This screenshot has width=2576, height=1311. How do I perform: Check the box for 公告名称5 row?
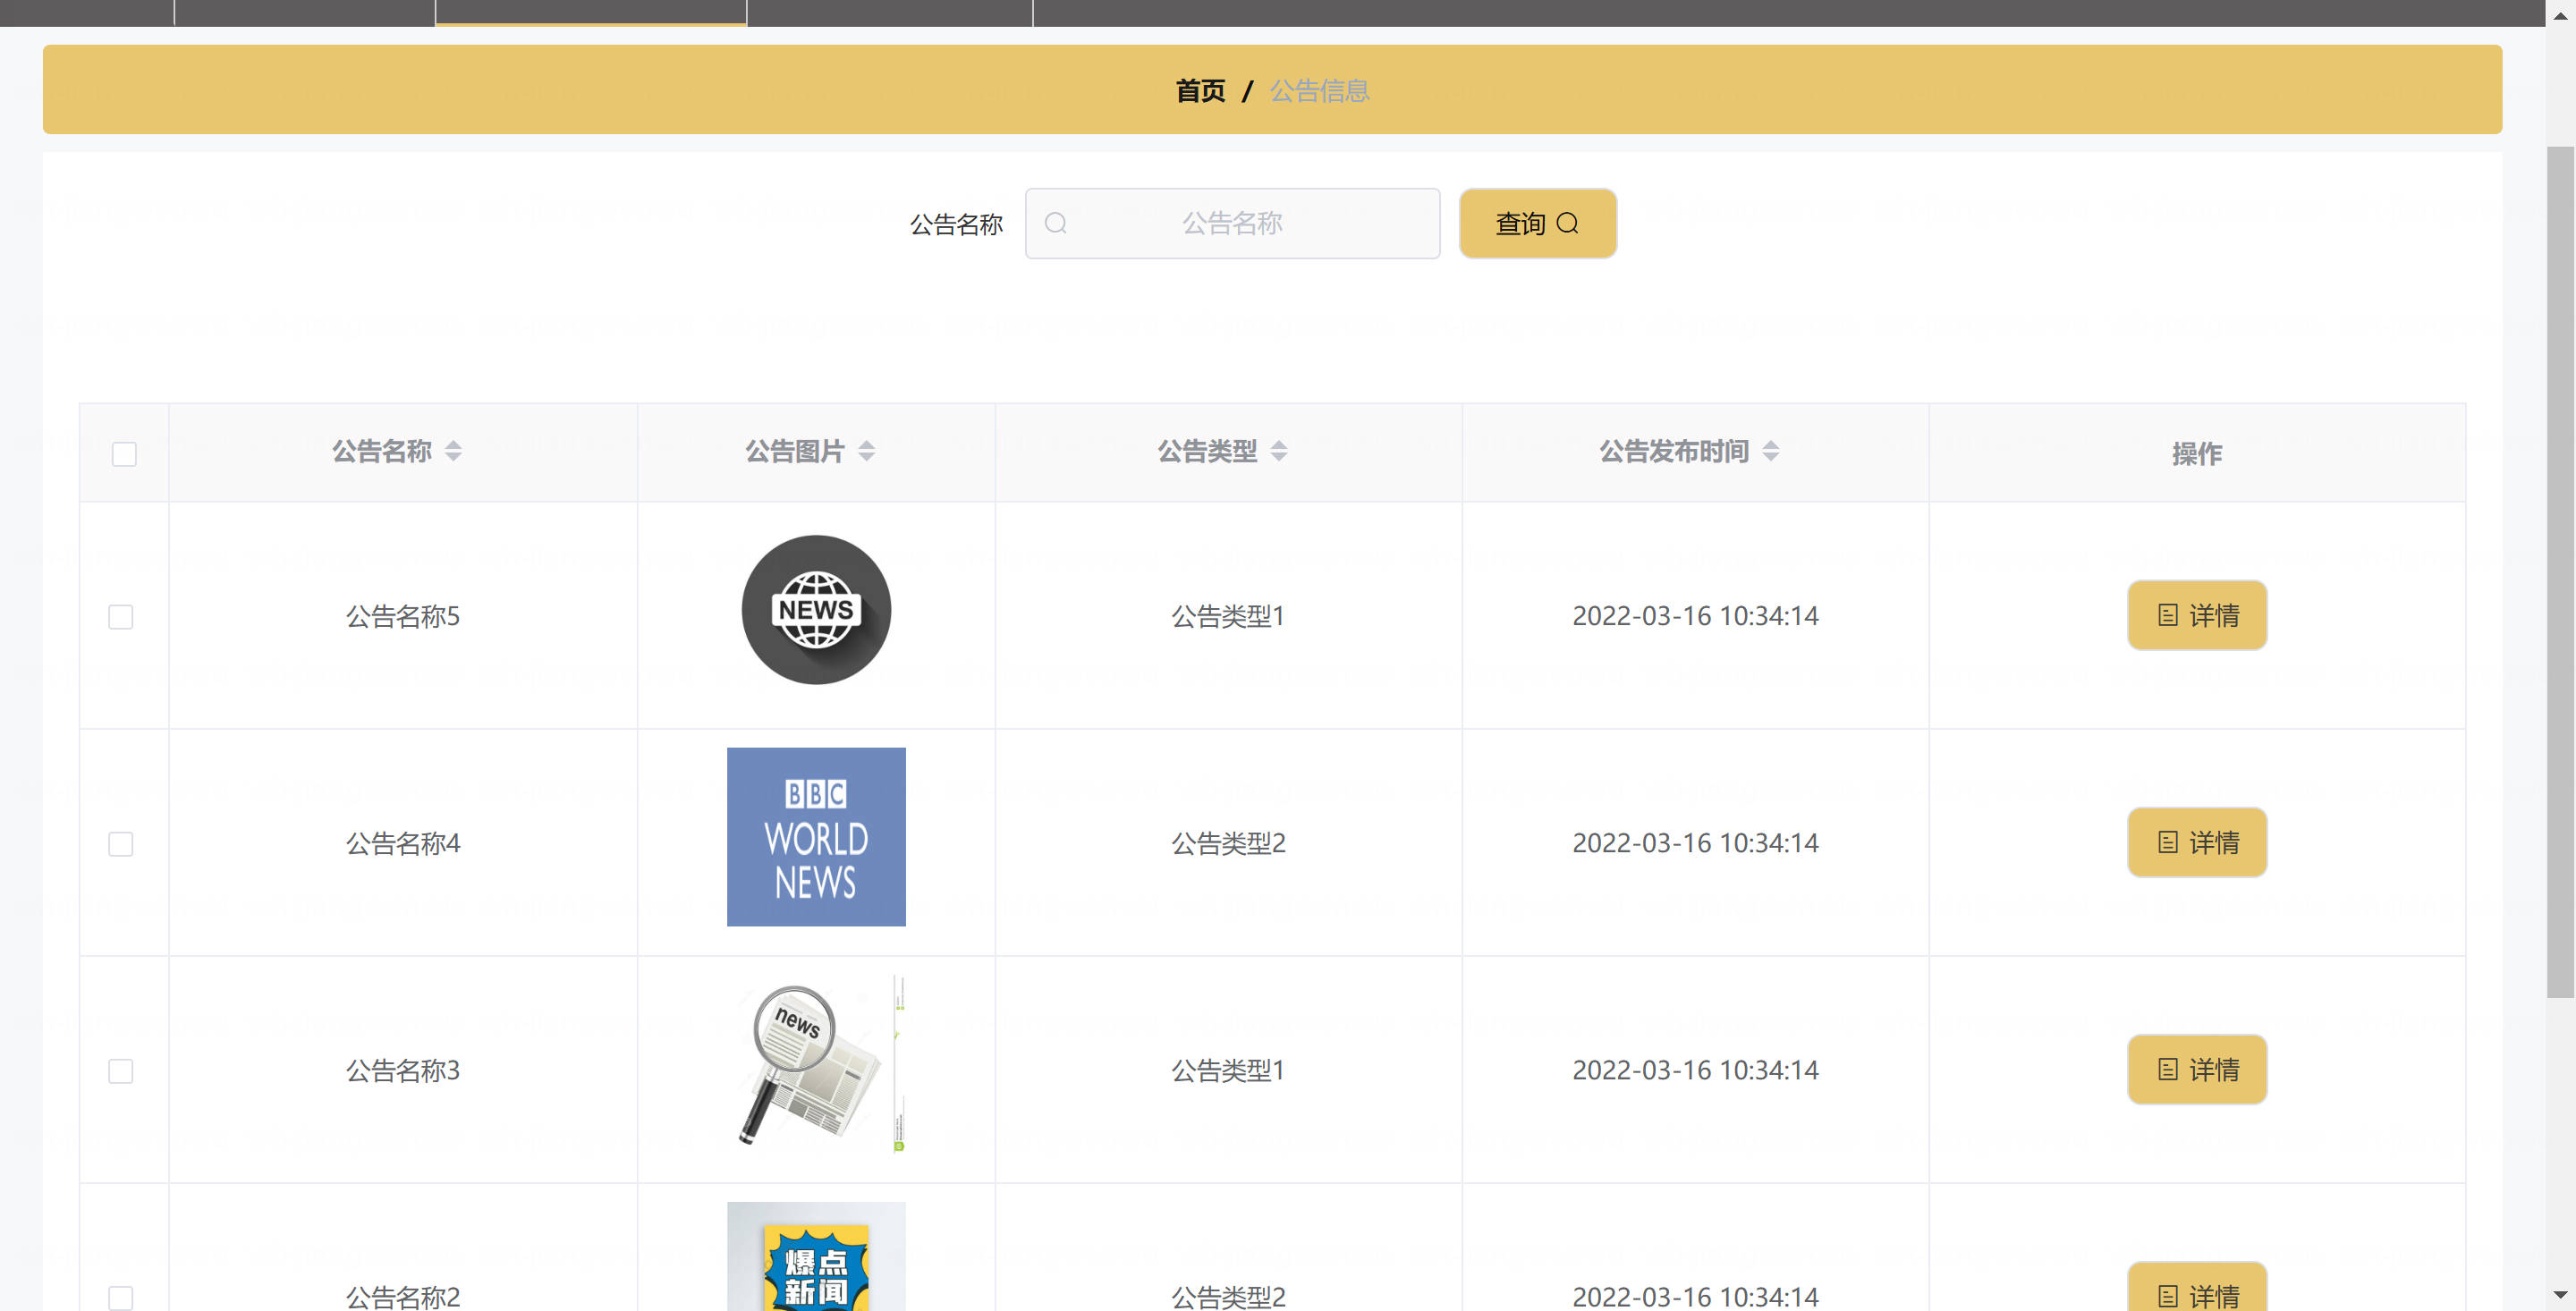(120, 617)
